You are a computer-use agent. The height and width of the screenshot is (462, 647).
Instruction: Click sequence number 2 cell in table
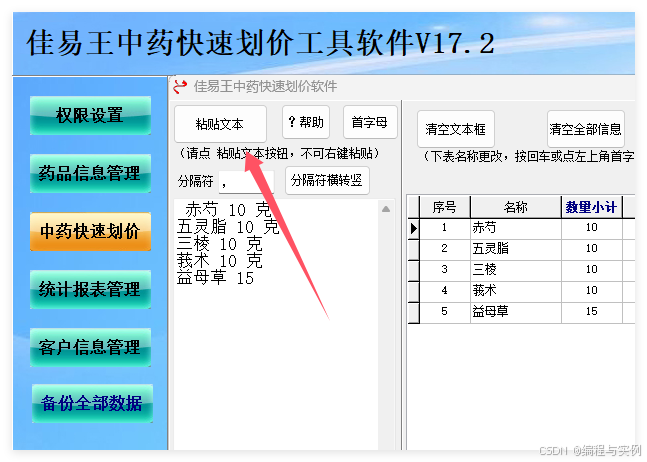pos(445,250)
